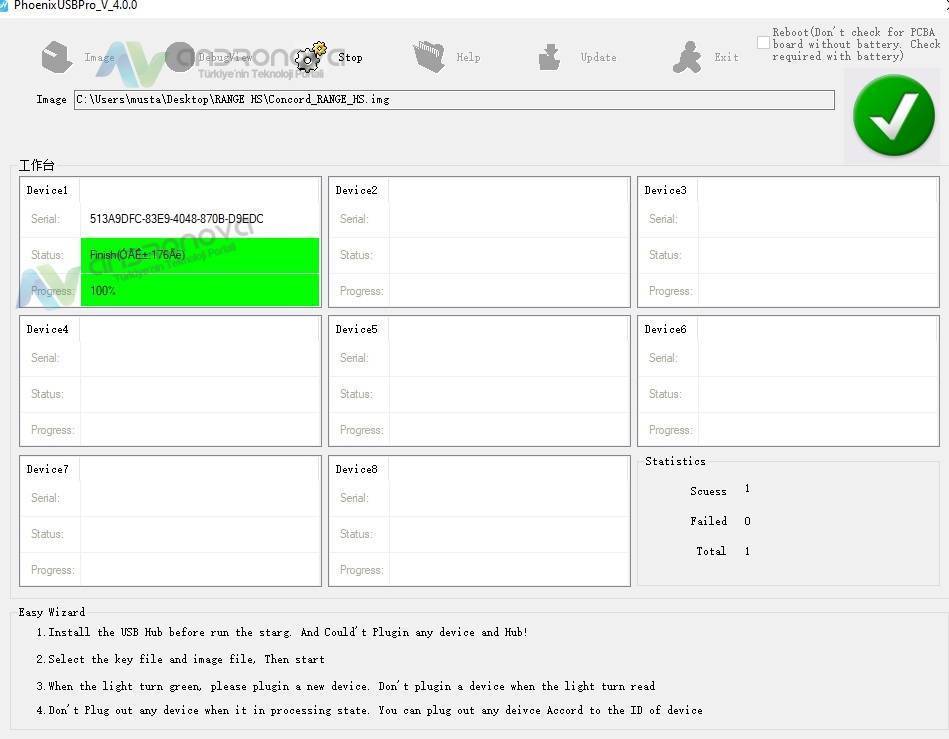Click the Device8 header label
The image size is (949, 739).
click(356, 469)
